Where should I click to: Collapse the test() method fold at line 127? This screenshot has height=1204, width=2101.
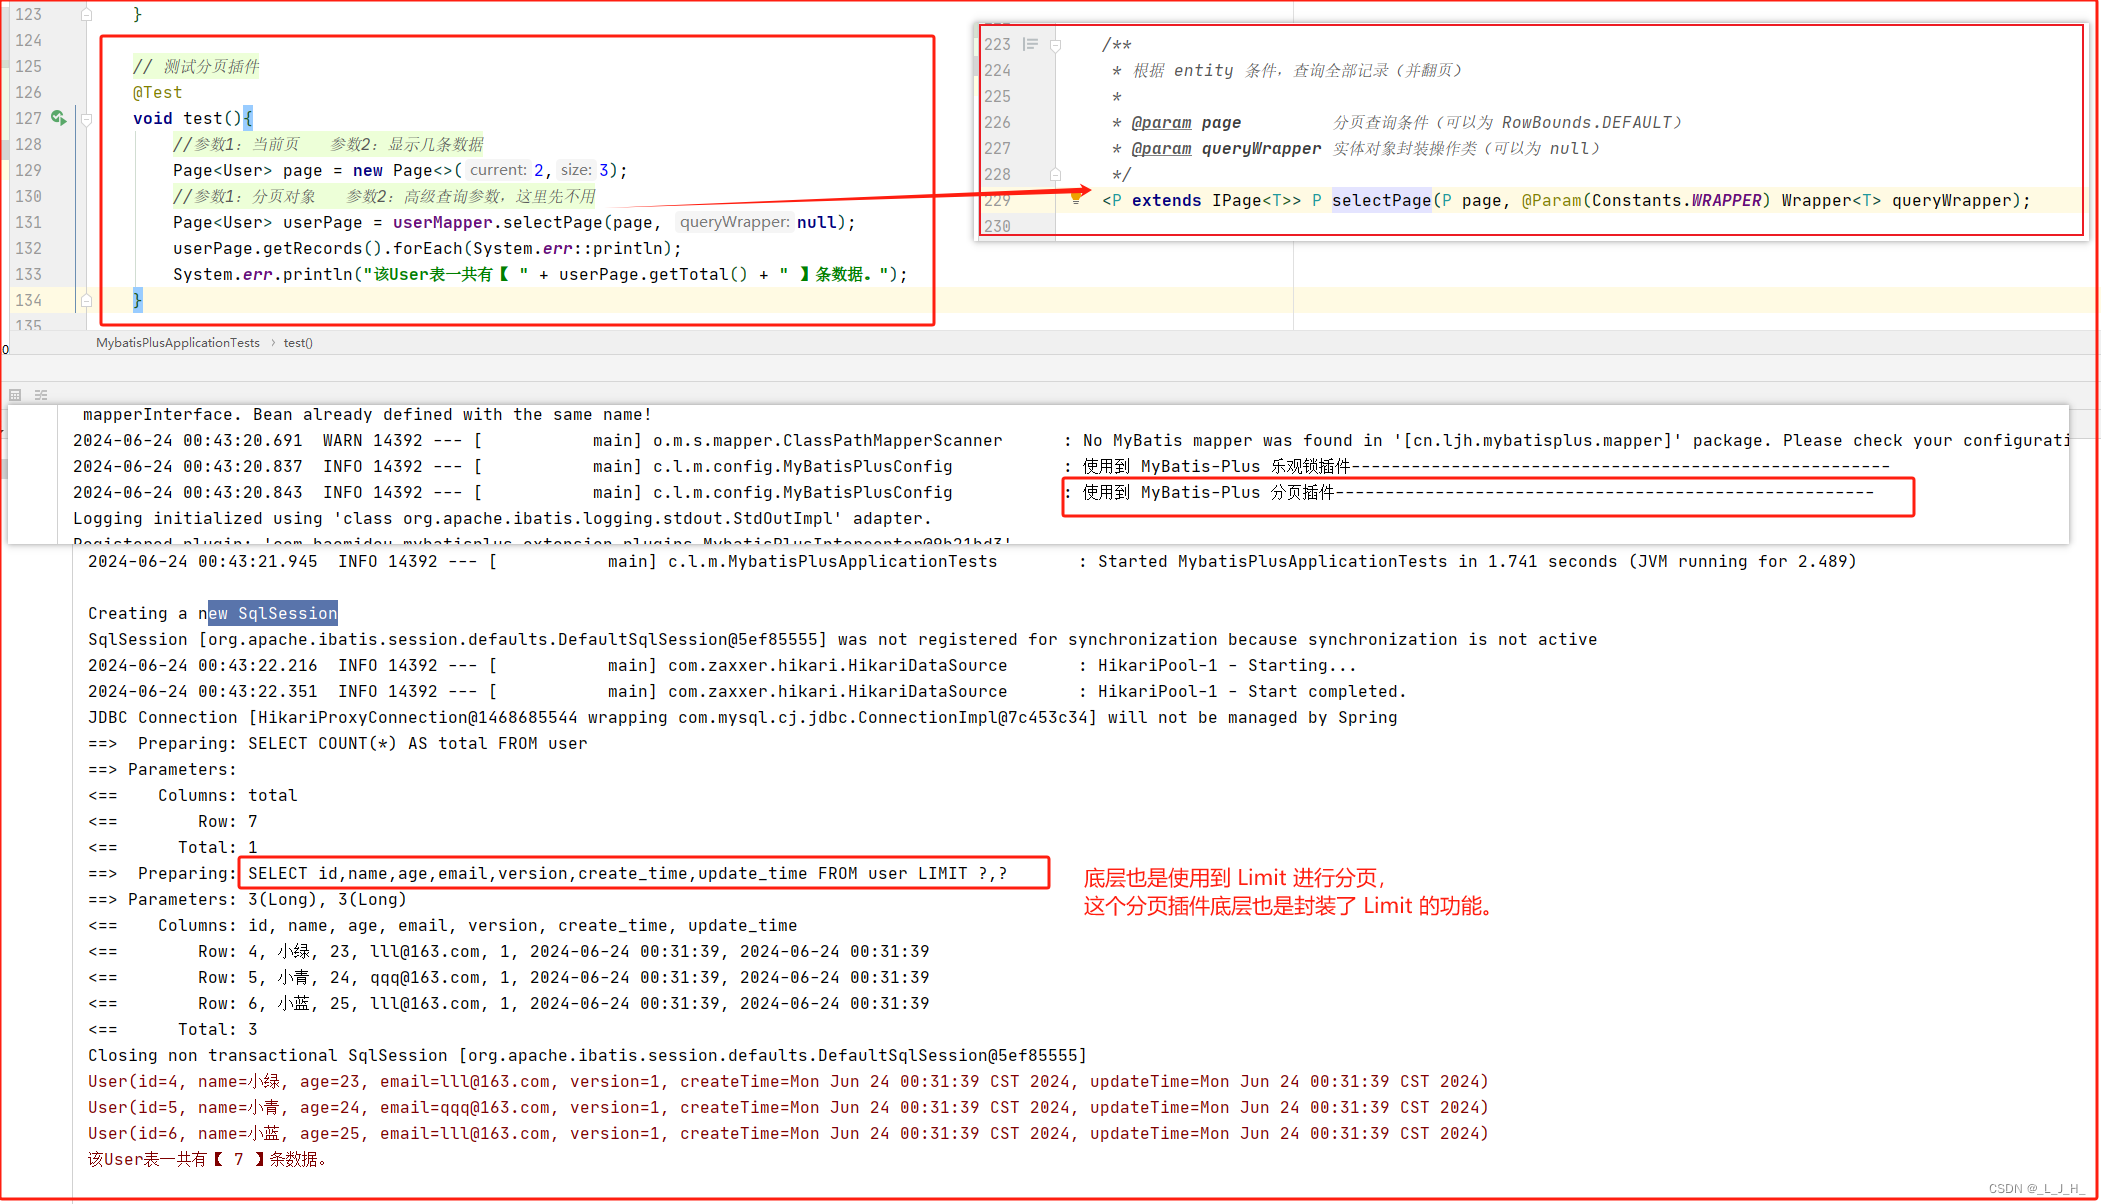pyautogui.click(x=87, y=119)
